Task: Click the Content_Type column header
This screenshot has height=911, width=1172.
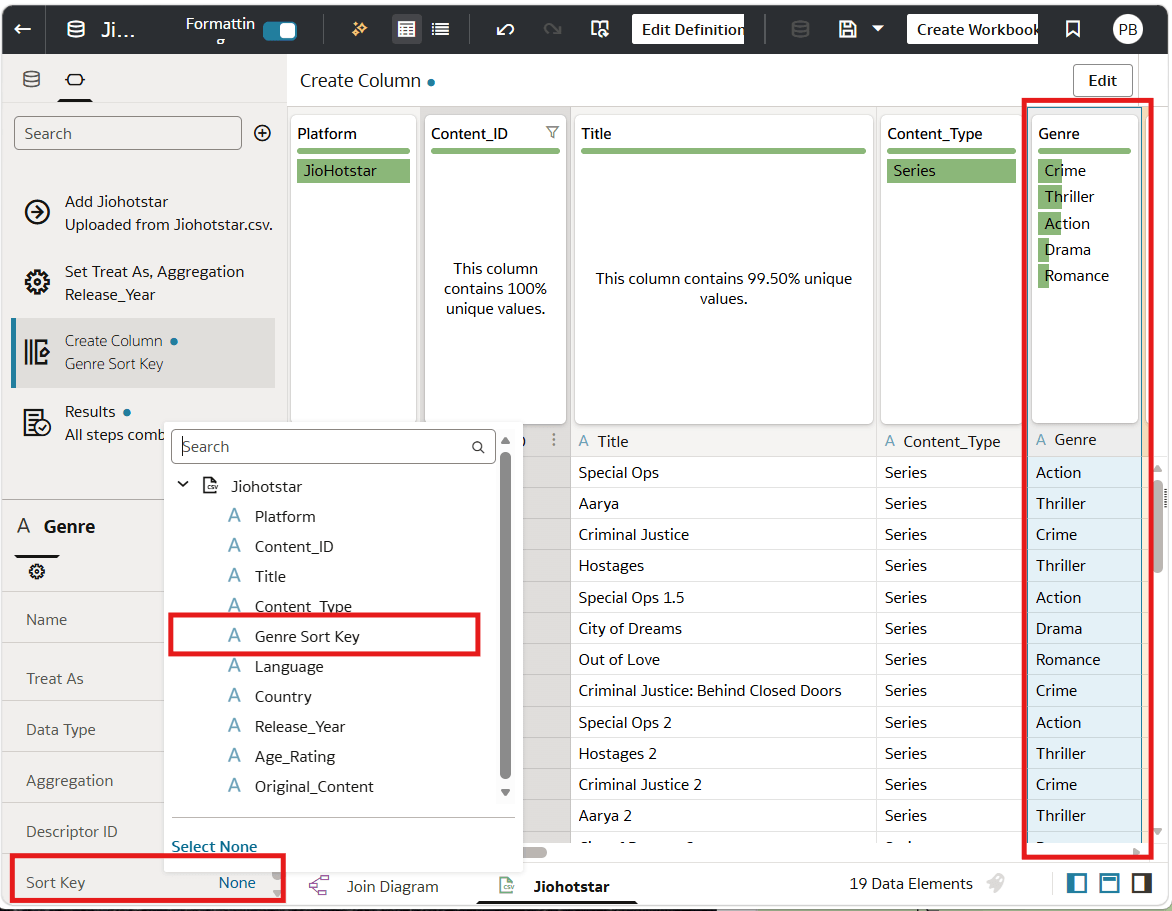Action: point(951,442)
